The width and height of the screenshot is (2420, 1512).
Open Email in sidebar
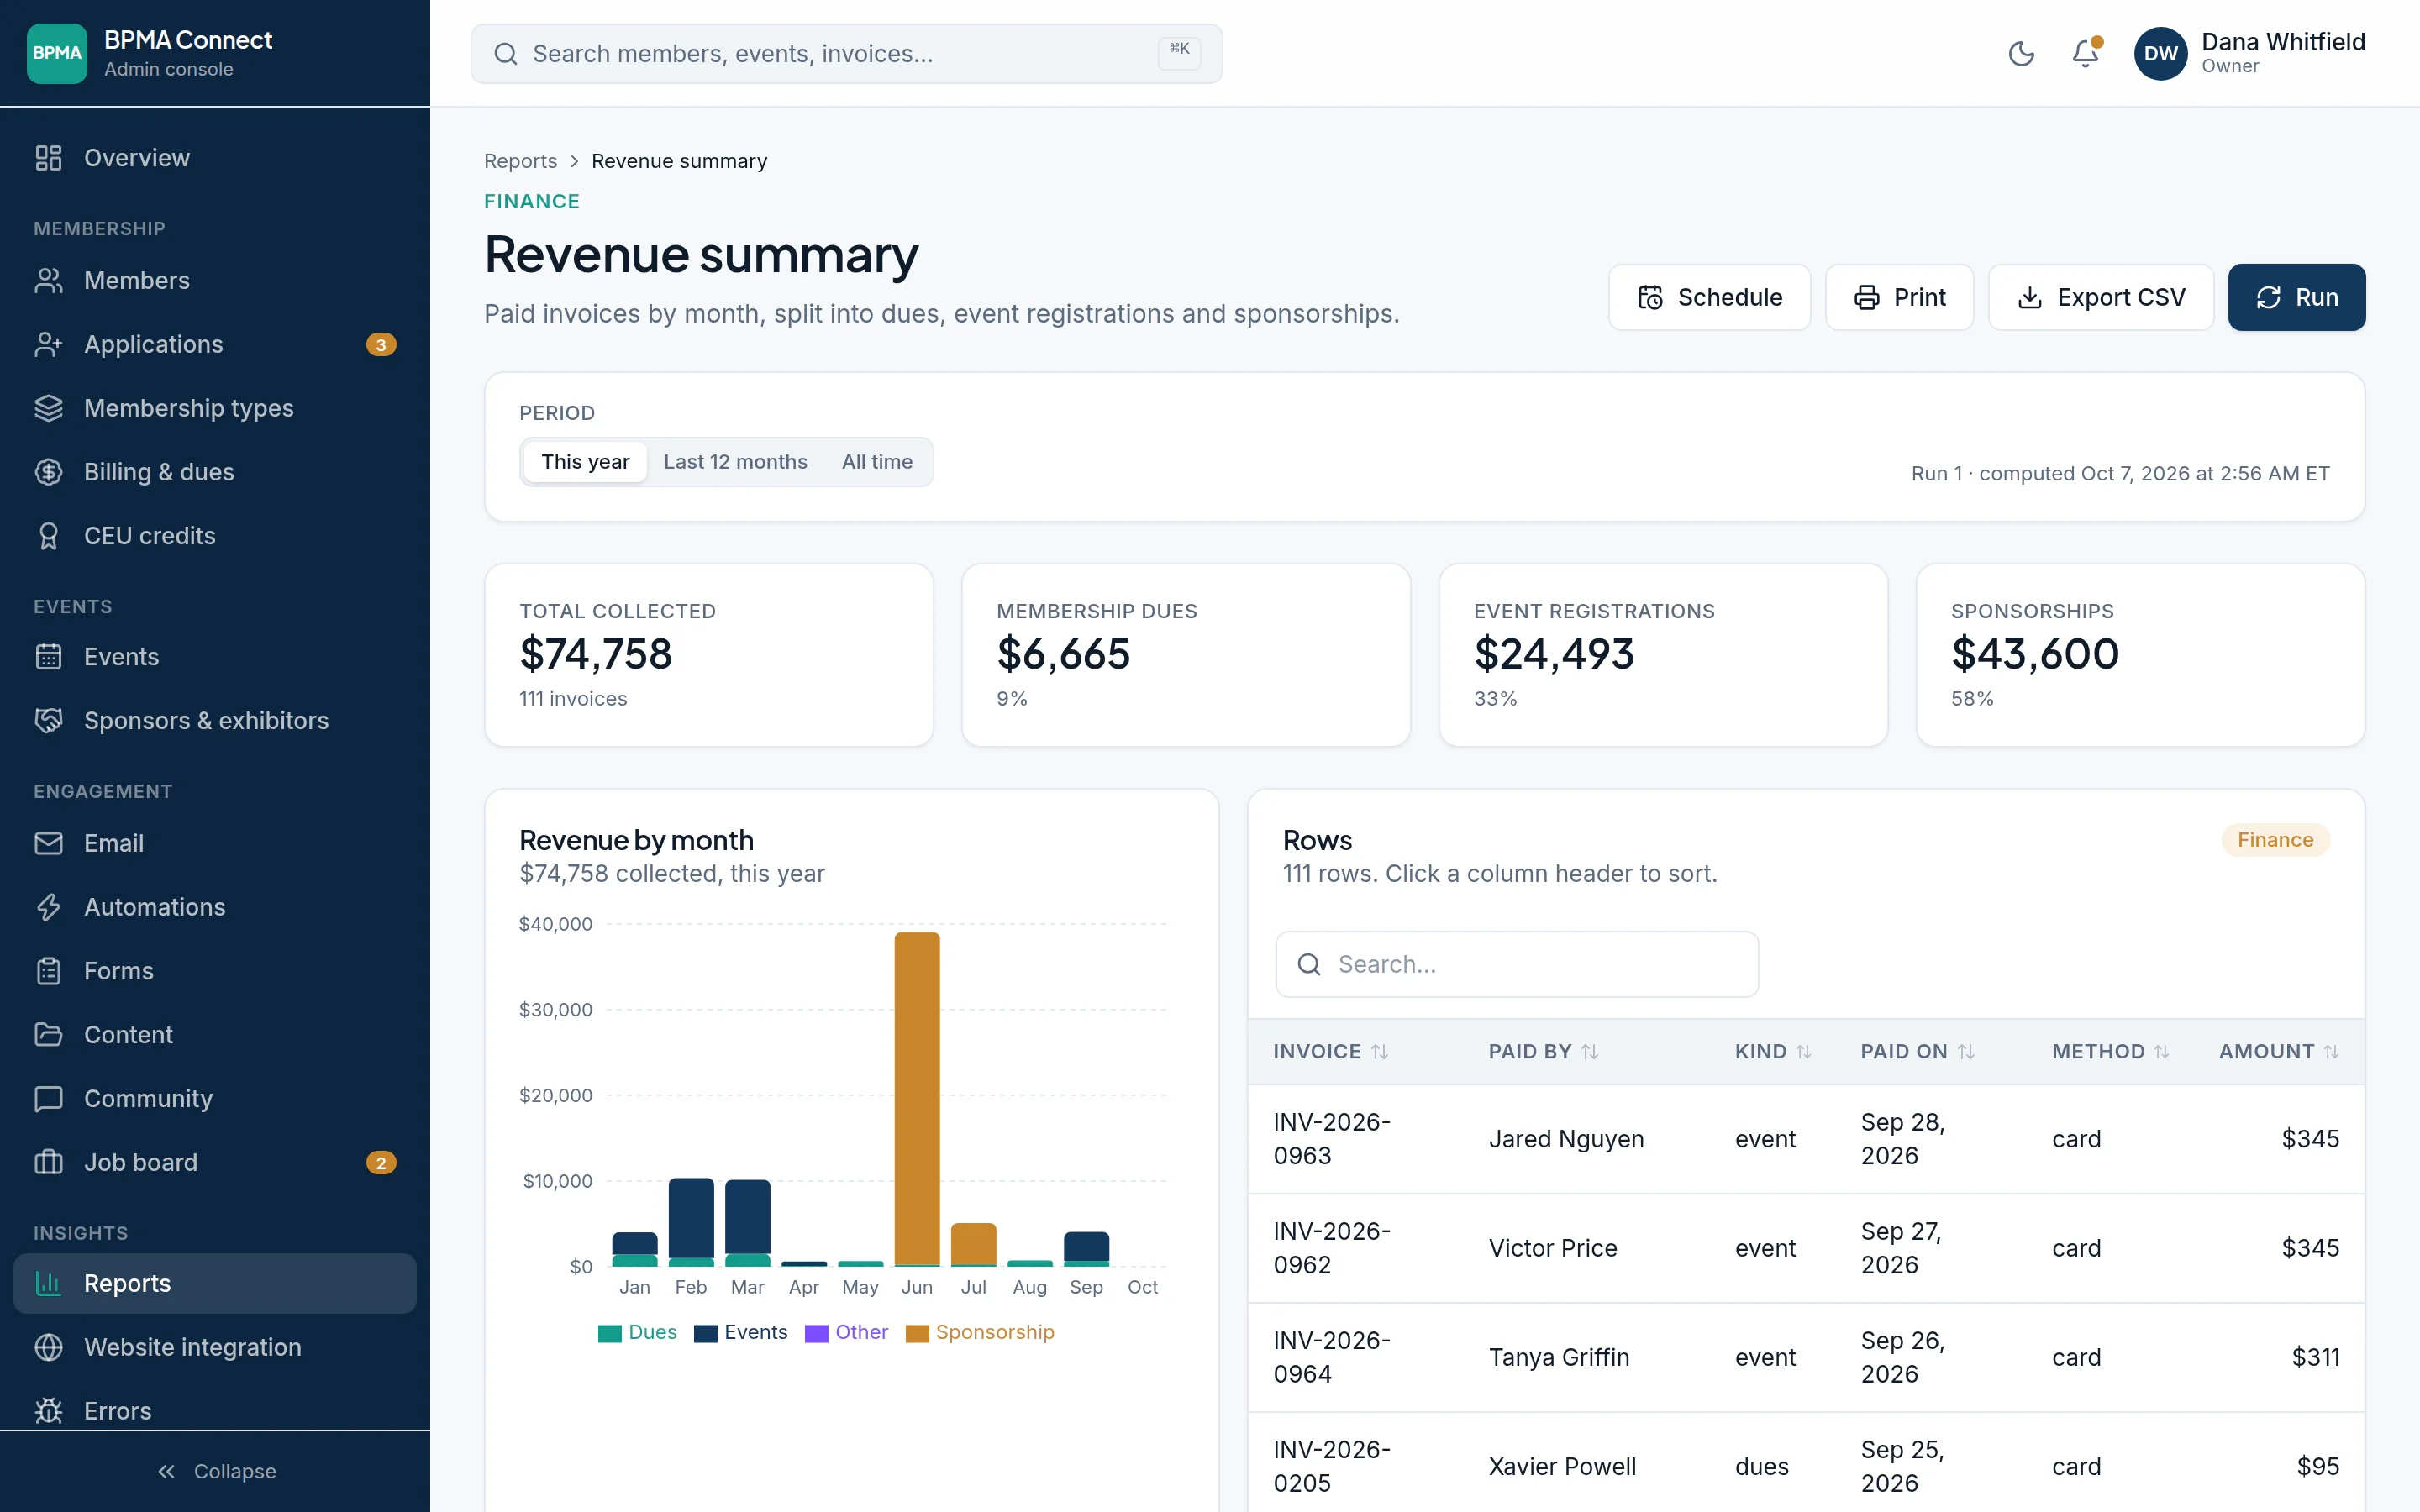[215, 843]
